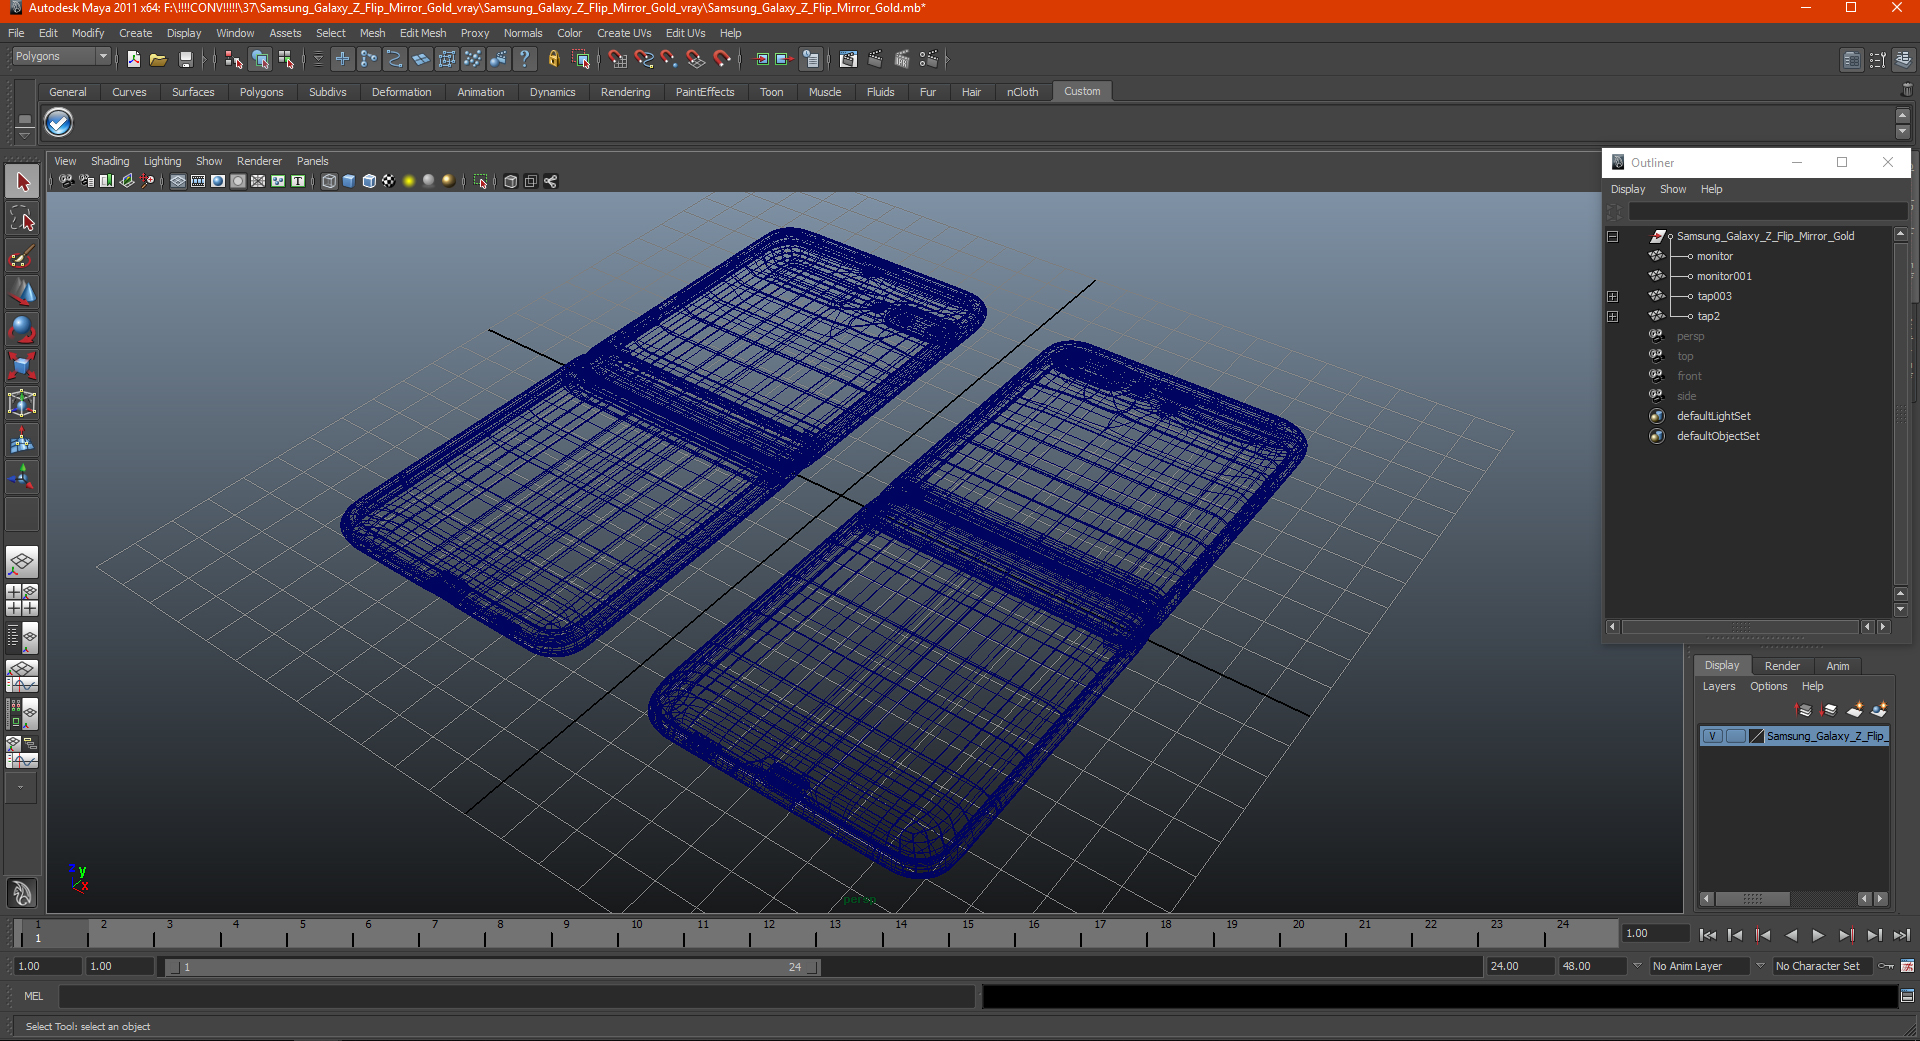Screen dimensions: 1920x1041
Task: Play animation backwards
Action: pos(1791,935)
